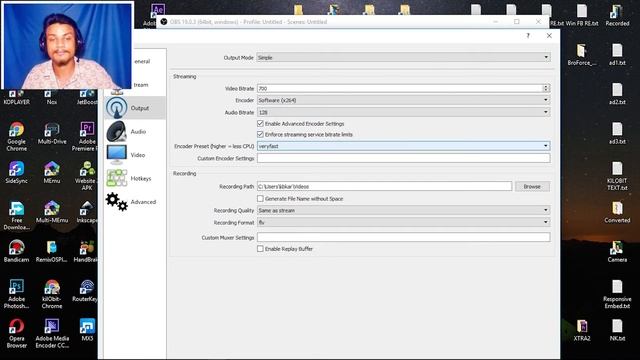Open MX5 desktop shortcut

(x=87, y=330)
